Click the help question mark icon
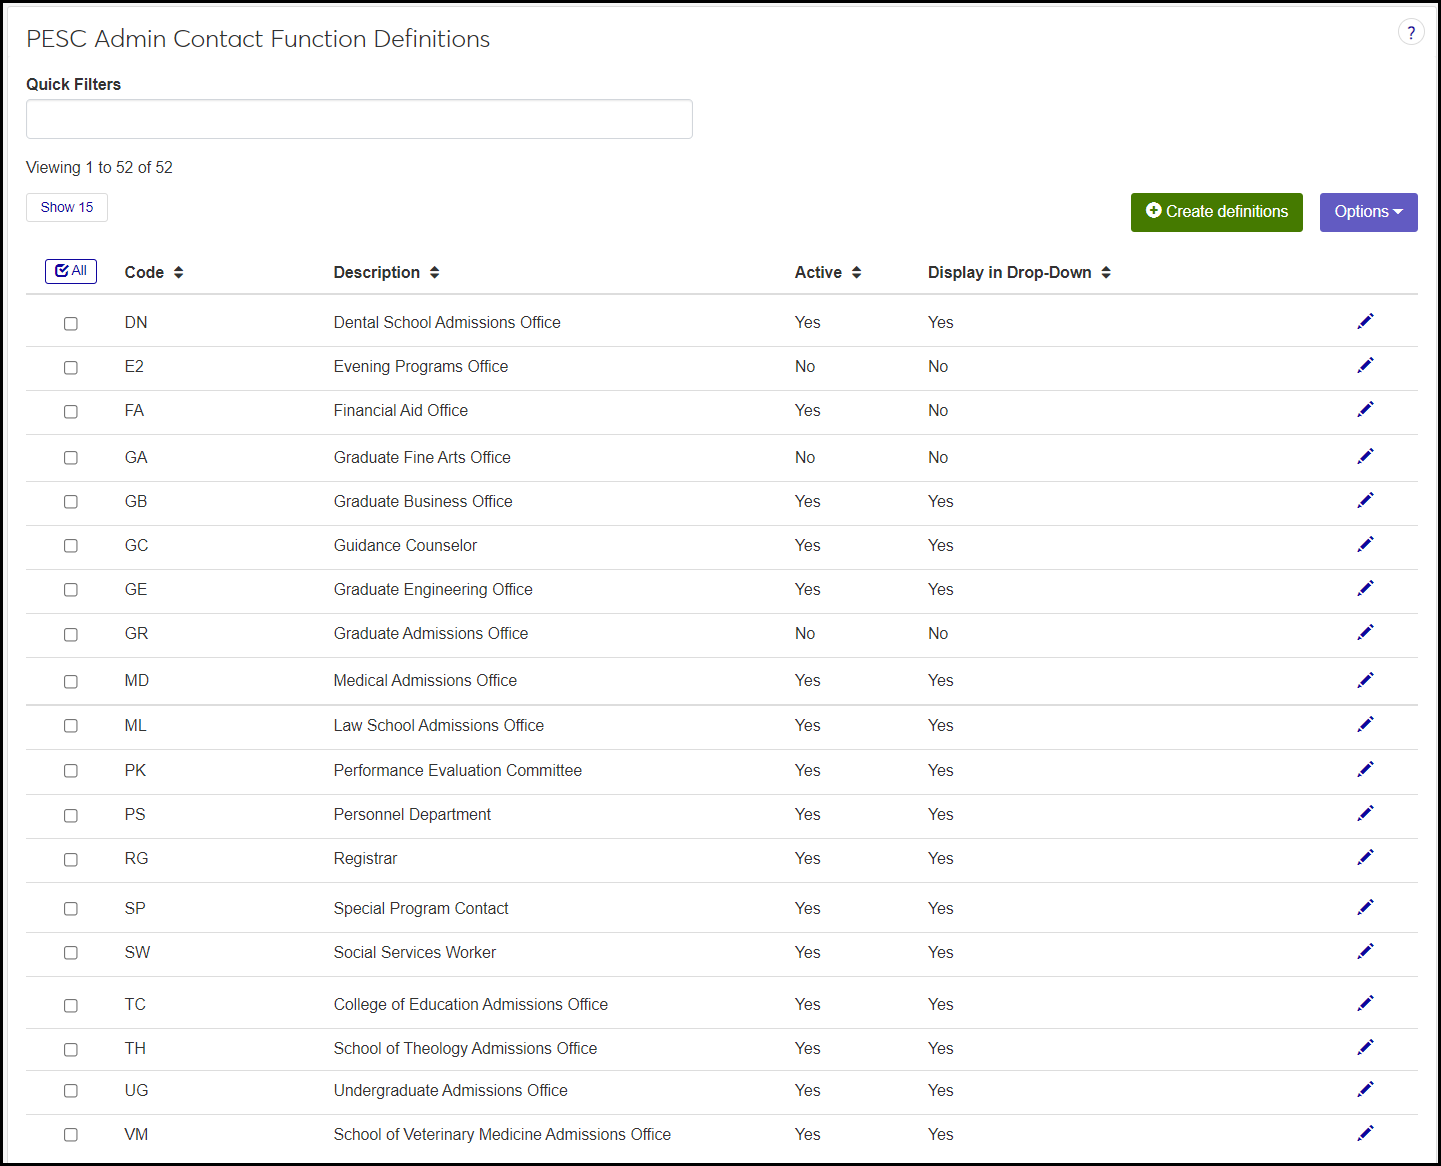Image resolution: width=1441 pixels, height=1166 pixels. (x=1410, y=33)
